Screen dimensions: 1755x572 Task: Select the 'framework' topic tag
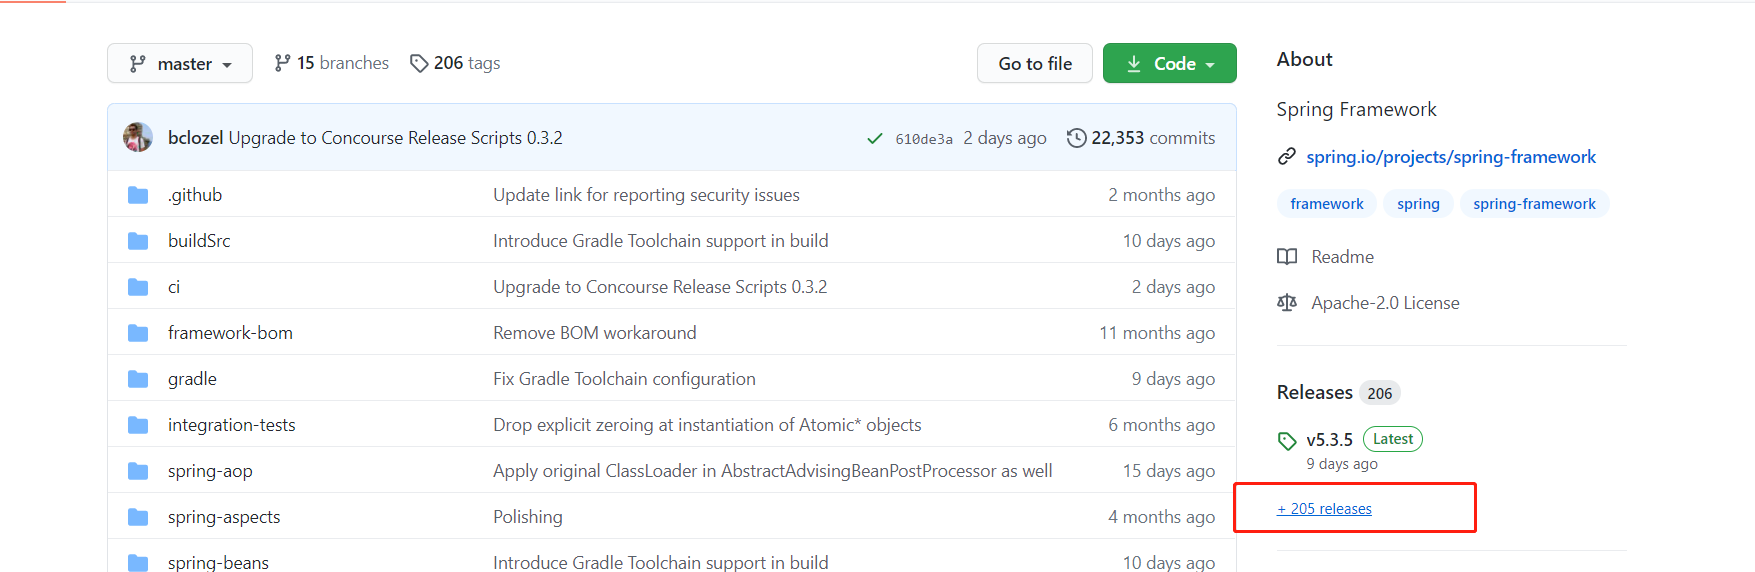pyautogui.click(x=1327, y=204)
